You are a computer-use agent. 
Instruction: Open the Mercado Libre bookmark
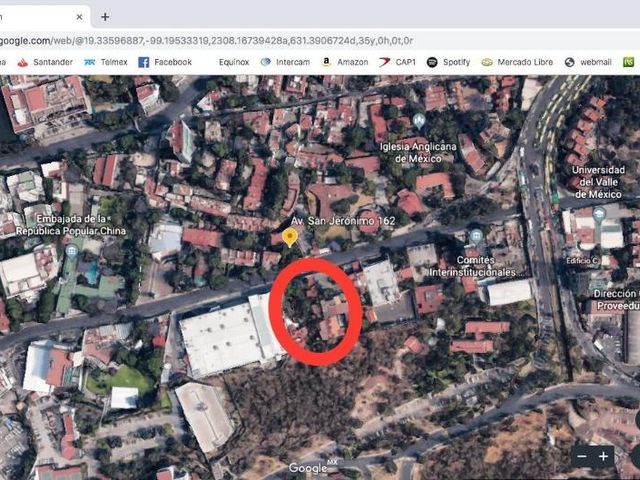(517, 62)
